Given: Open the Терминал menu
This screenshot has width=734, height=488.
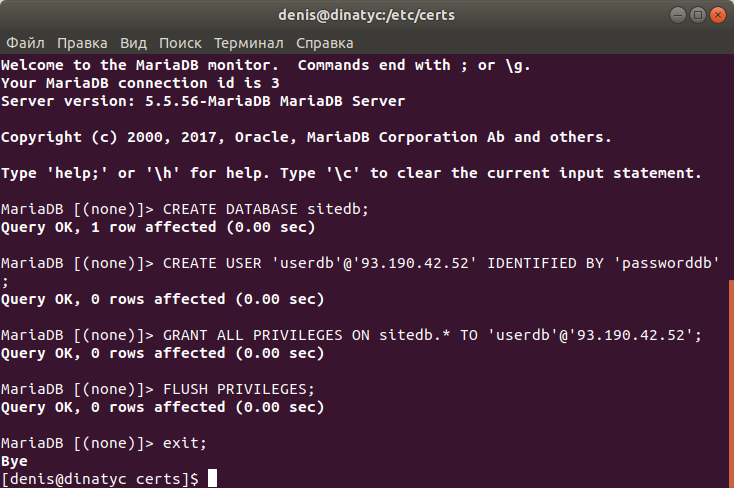Looking at the screenshot, I should tap(249, 43).
